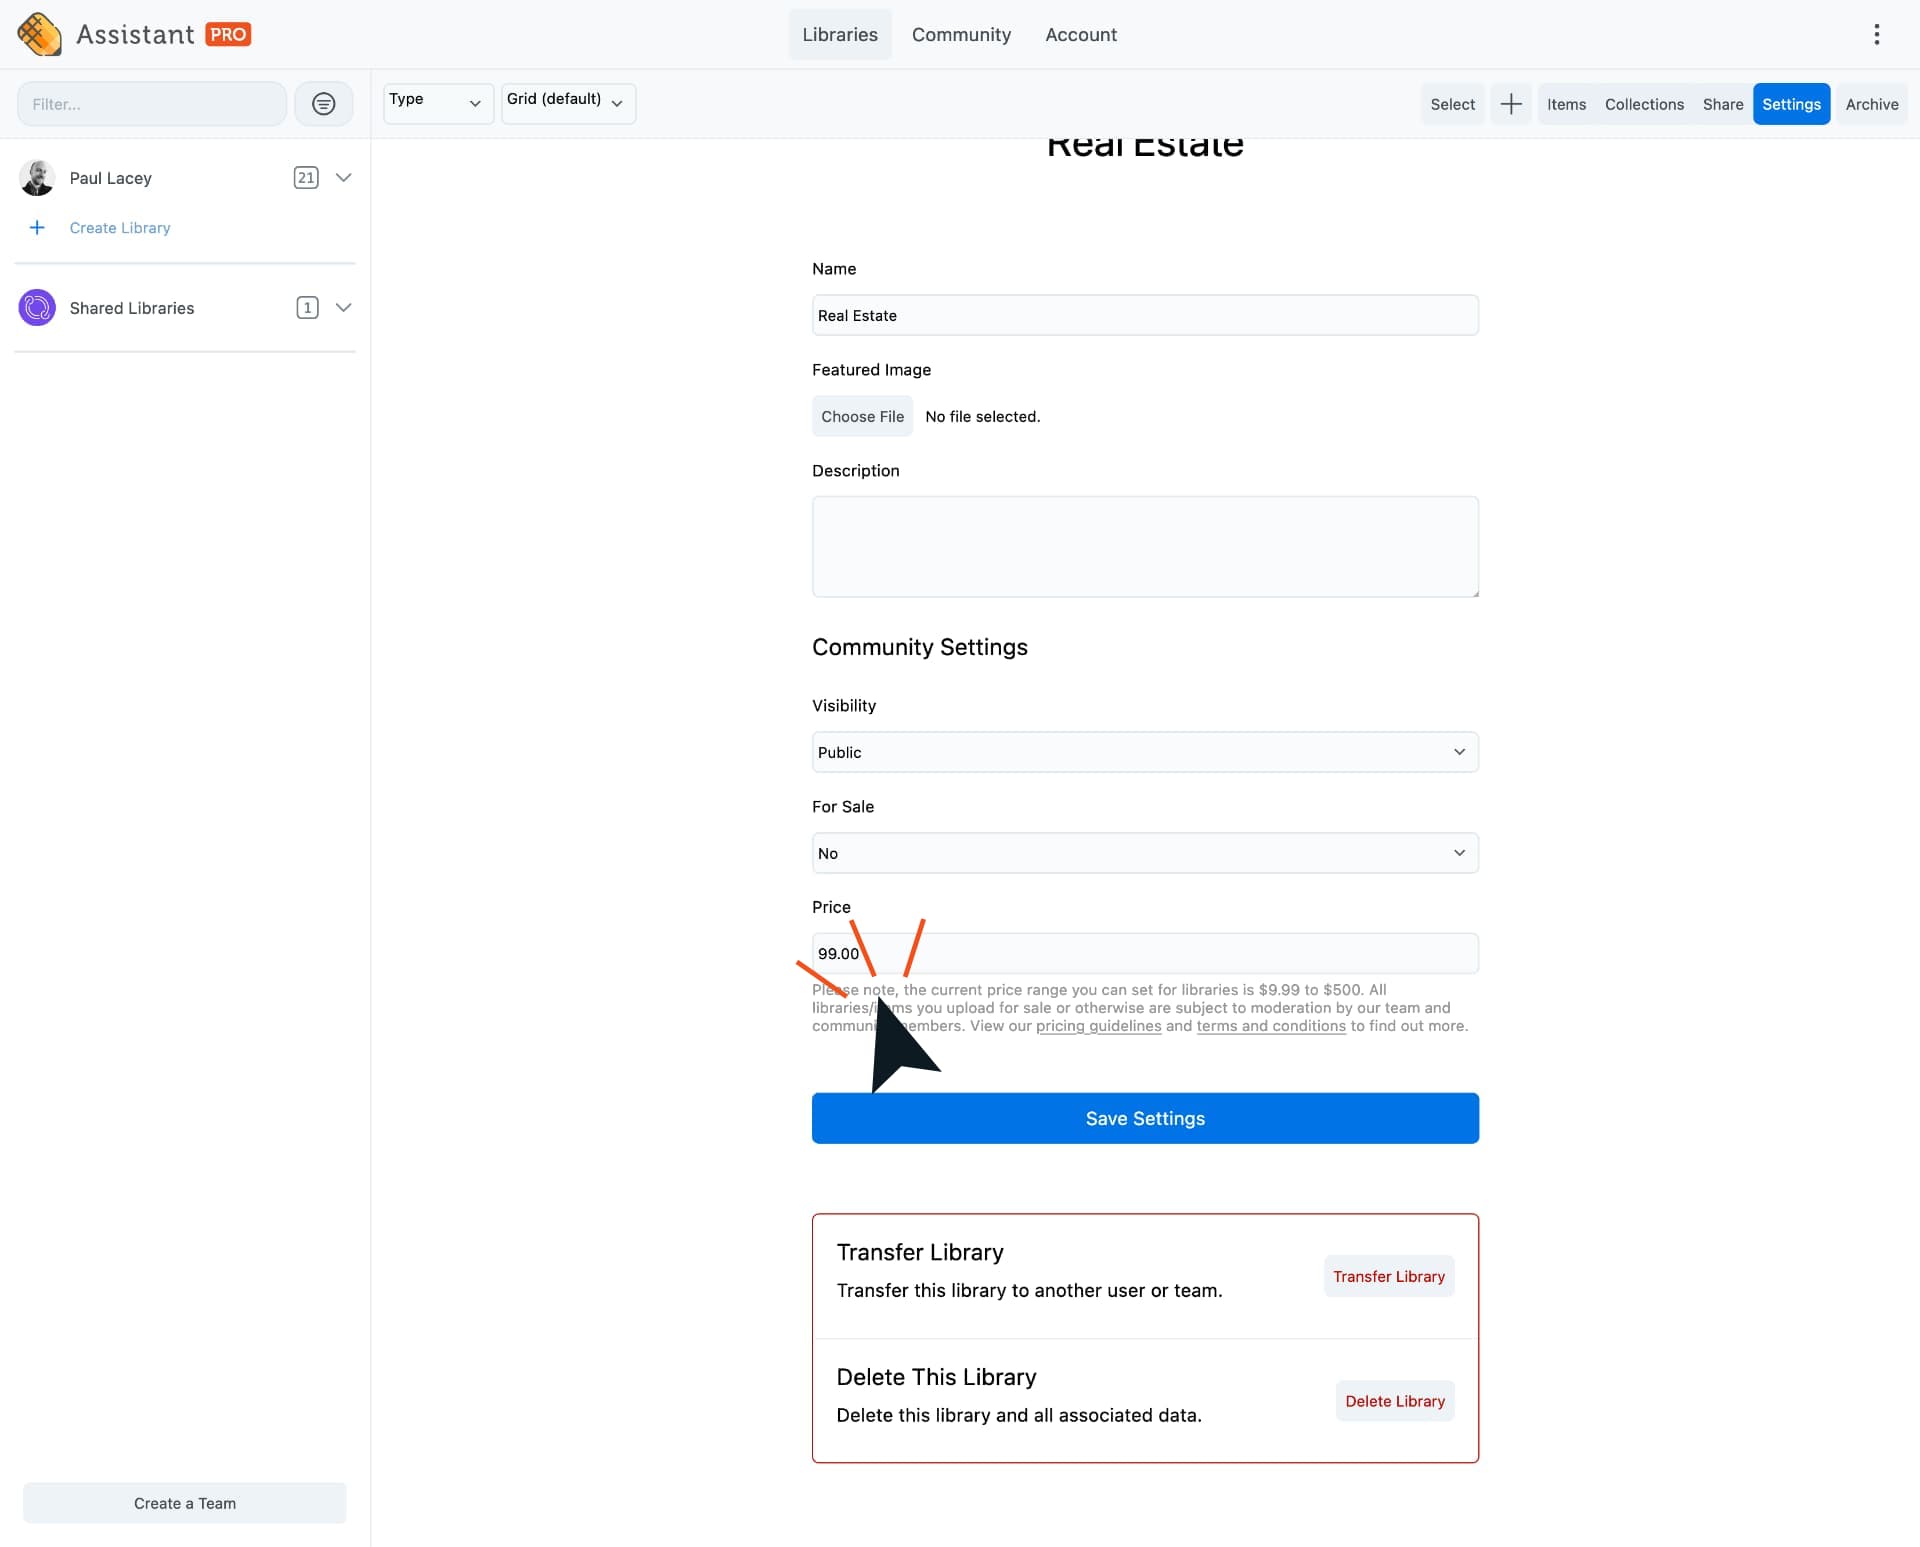1920x1547 pixels.
Task: Open the Visibility dropdown set to Public
Action: click(x=1145, y=752)
